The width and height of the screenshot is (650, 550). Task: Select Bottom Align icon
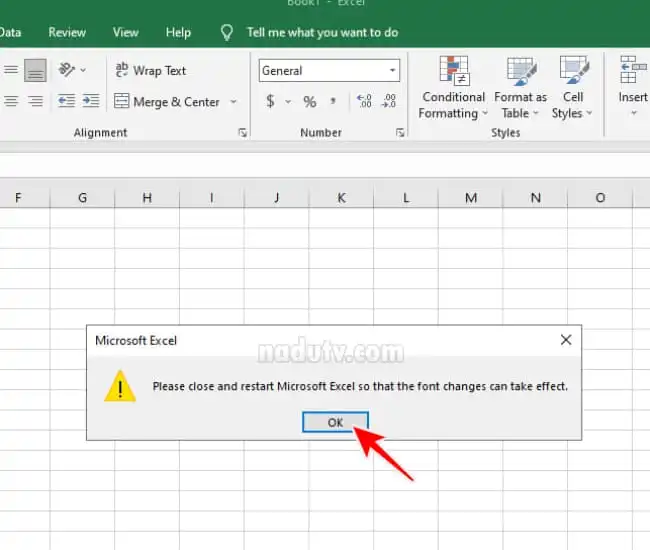point(35,70)
